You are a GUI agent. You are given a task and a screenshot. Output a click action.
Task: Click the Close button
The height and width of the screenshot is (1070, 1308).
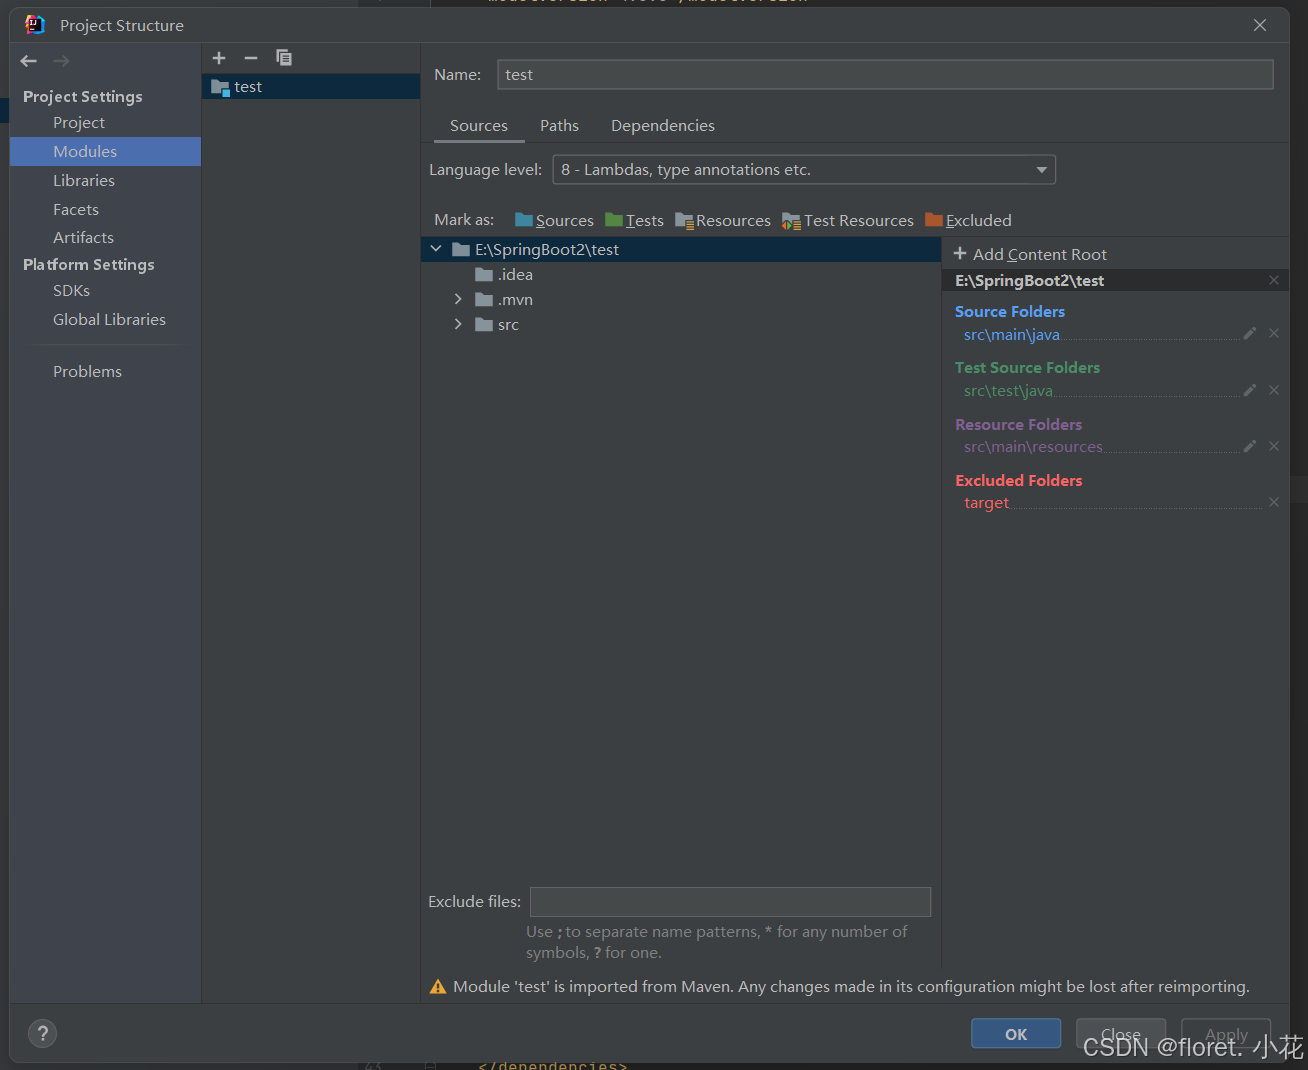pyautogui.click(x=1121, y=1034)
